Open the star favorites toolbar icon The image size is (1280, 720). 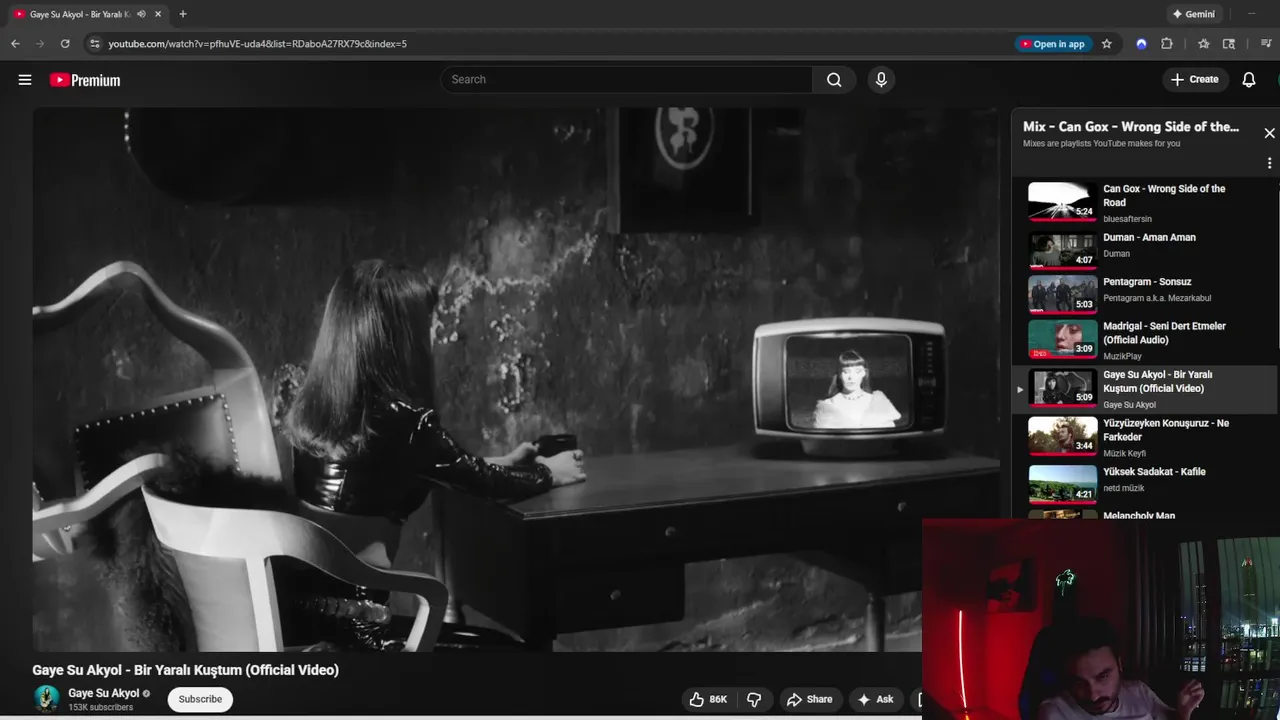[x=1203, y=44]
